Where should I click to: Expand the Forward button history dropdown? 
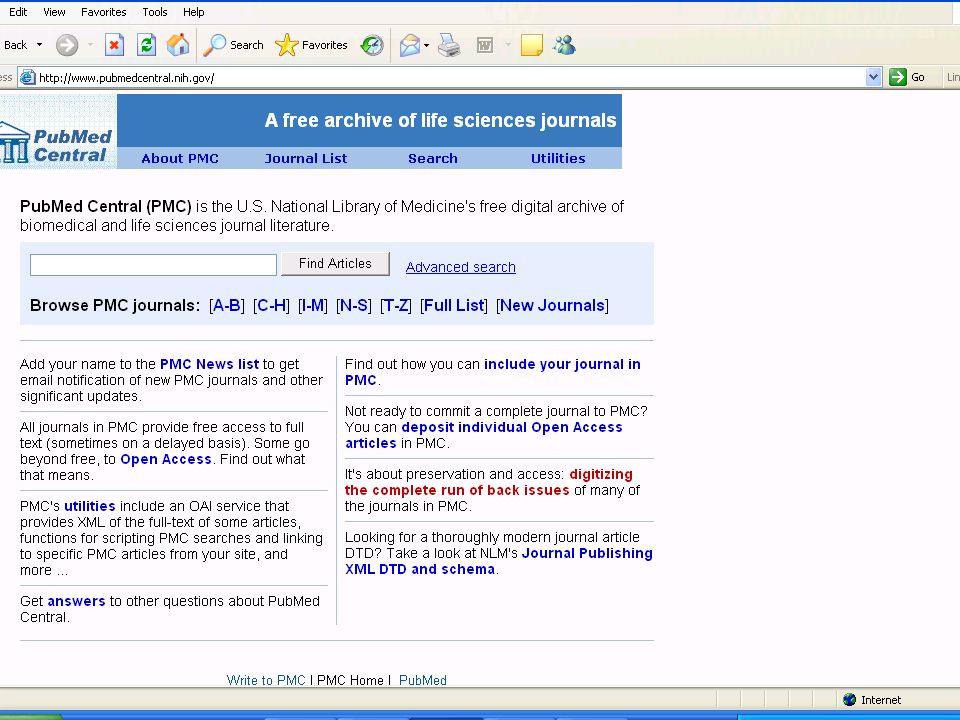tap(90, 45)
